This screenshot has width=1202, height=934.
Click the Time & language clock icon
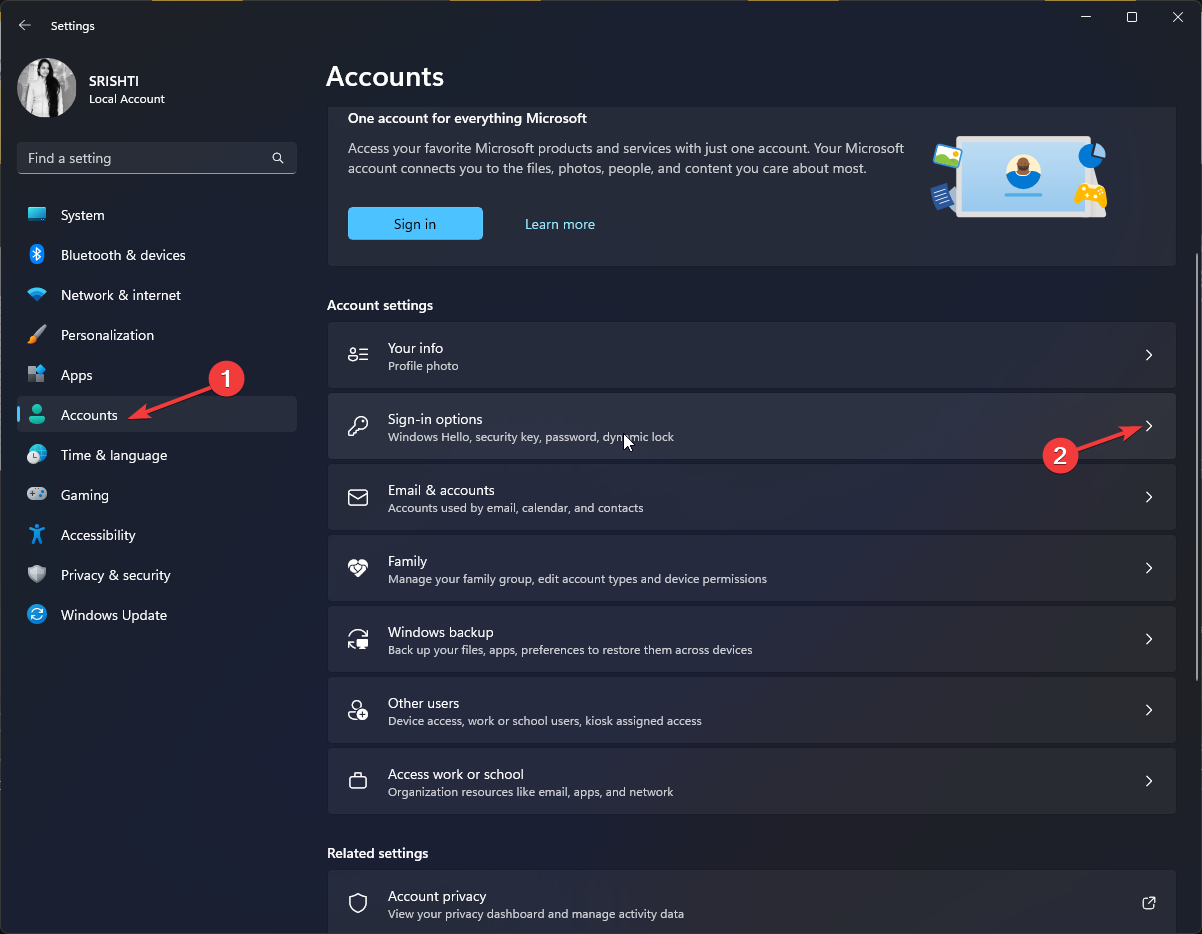[37, 455]
